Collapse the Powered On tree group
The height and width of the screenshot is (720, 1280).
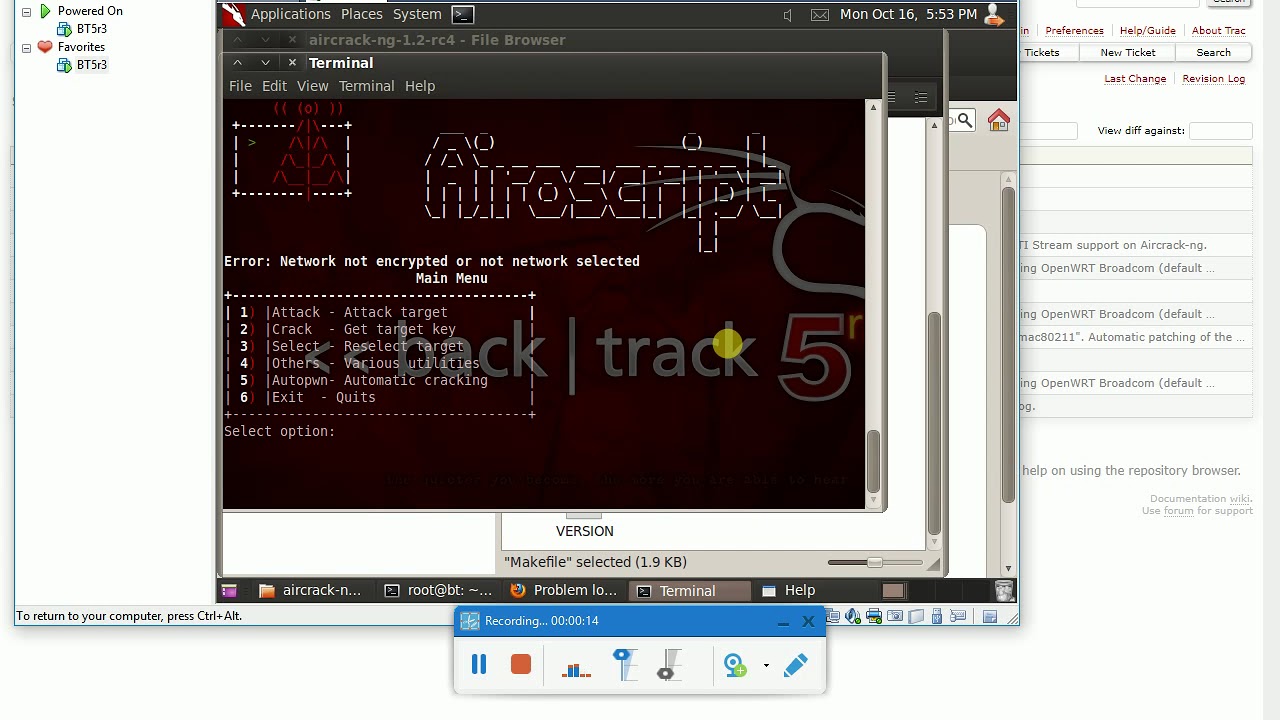click(26, 11)
